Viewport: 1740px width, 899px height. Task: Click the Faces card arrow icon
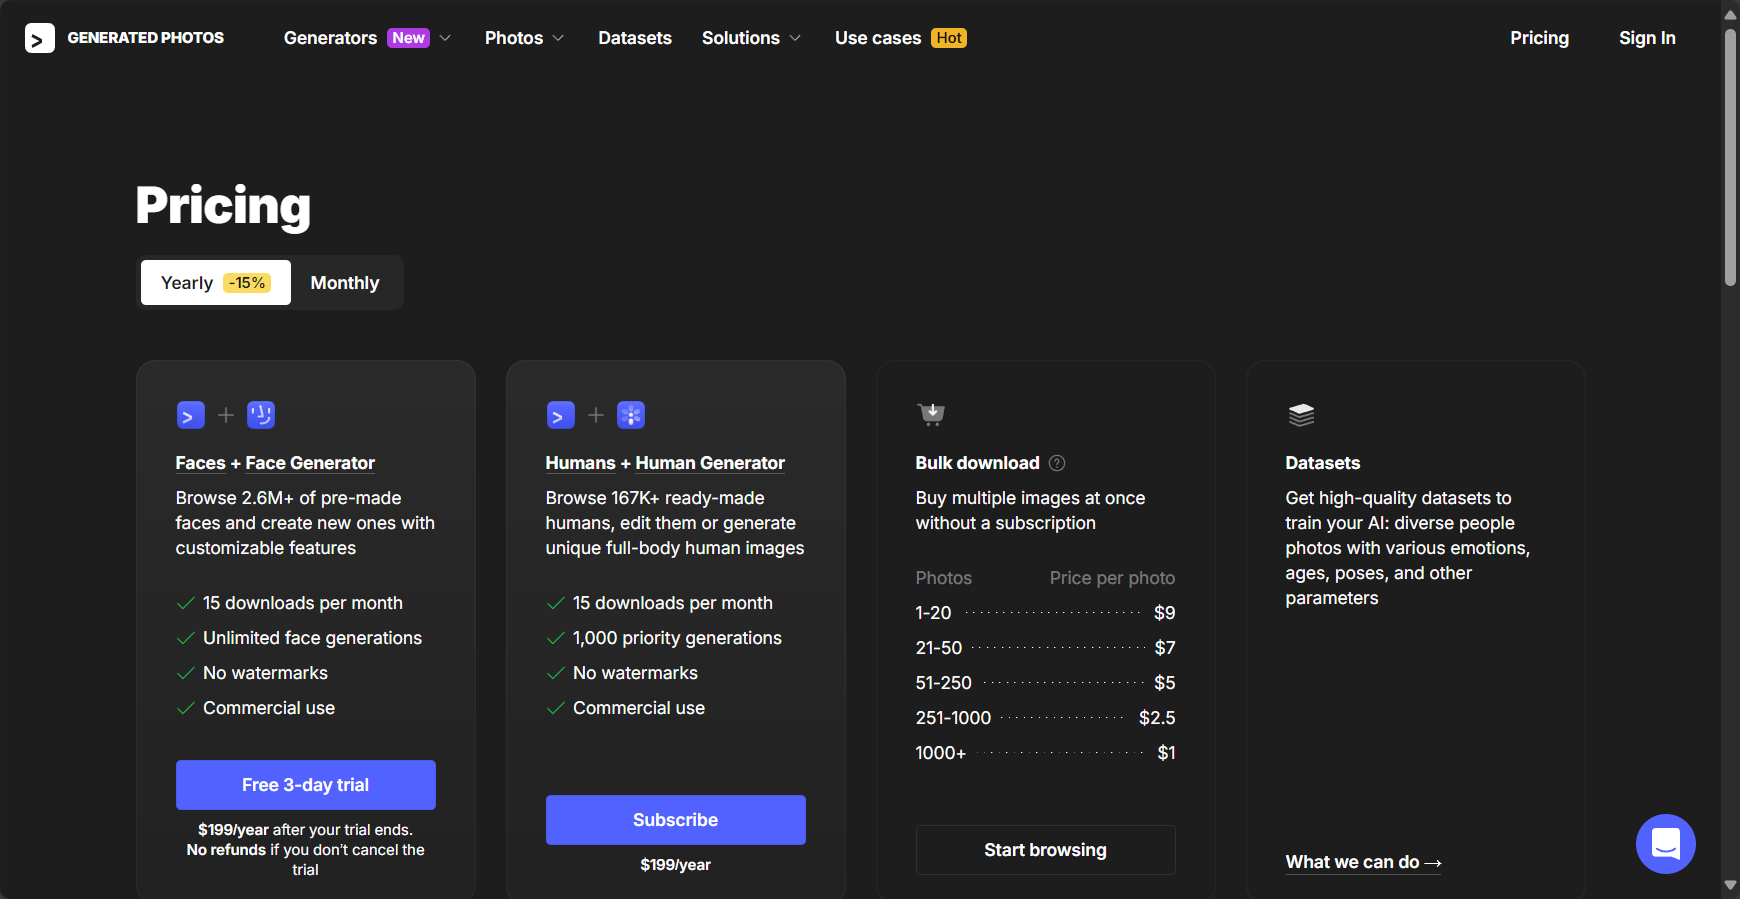point(190,415)
